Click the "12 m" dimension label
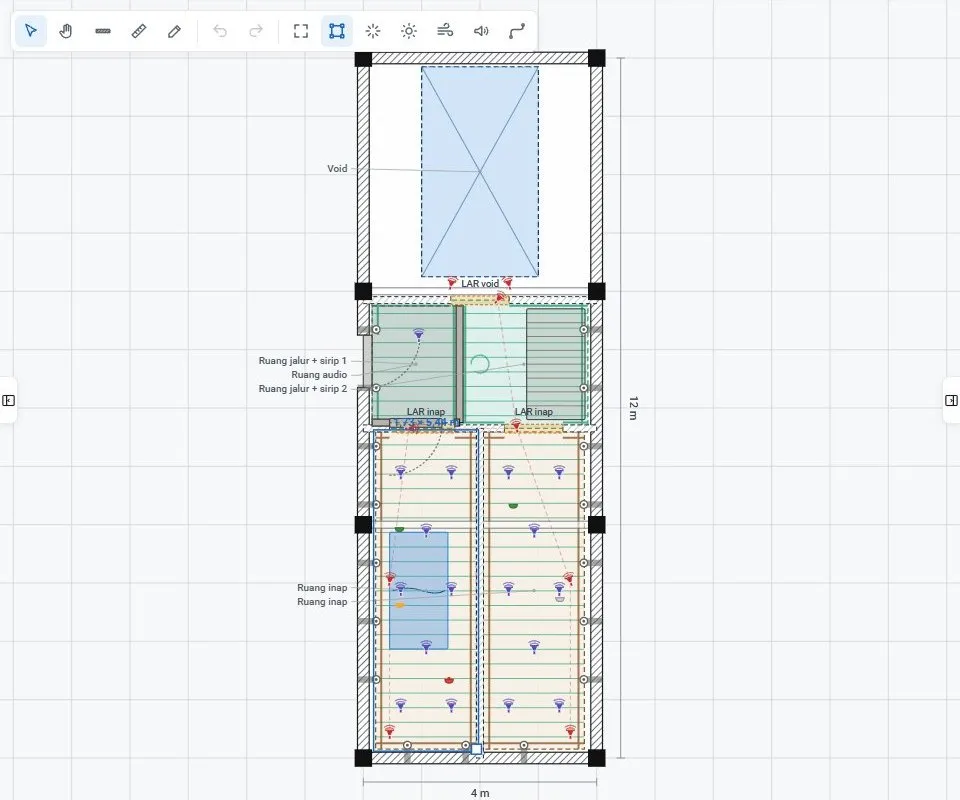This screenshot has width=960, height=800. (x=633, y=408)
